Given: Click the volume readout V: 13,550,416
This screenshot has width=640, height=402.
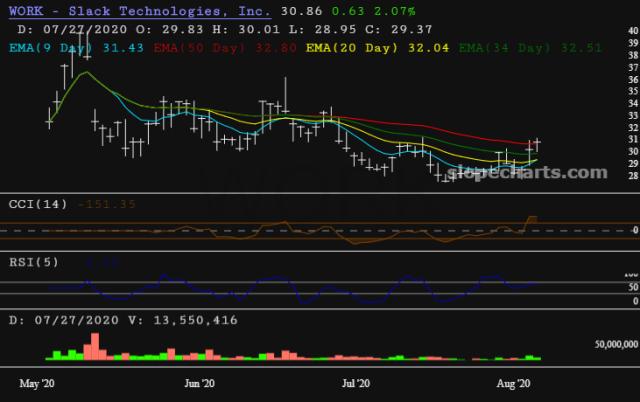Looking at the screenshot, I should click(183, 320).
